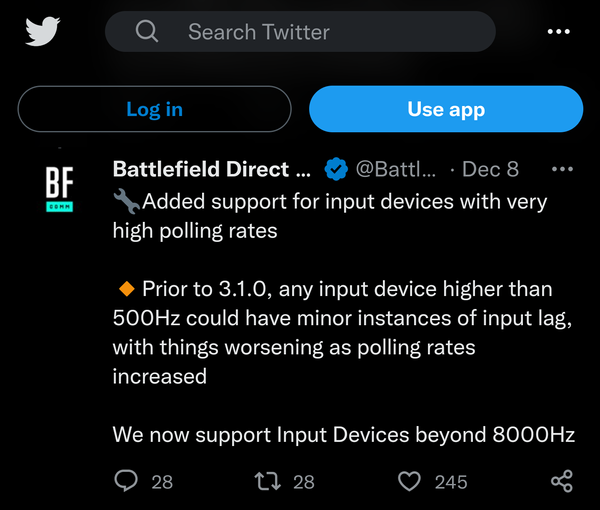Viewport: 600px width, 510px height.
Task: Click the search magnifier icon
Action: pyautogui.click(x=147, y=32)
